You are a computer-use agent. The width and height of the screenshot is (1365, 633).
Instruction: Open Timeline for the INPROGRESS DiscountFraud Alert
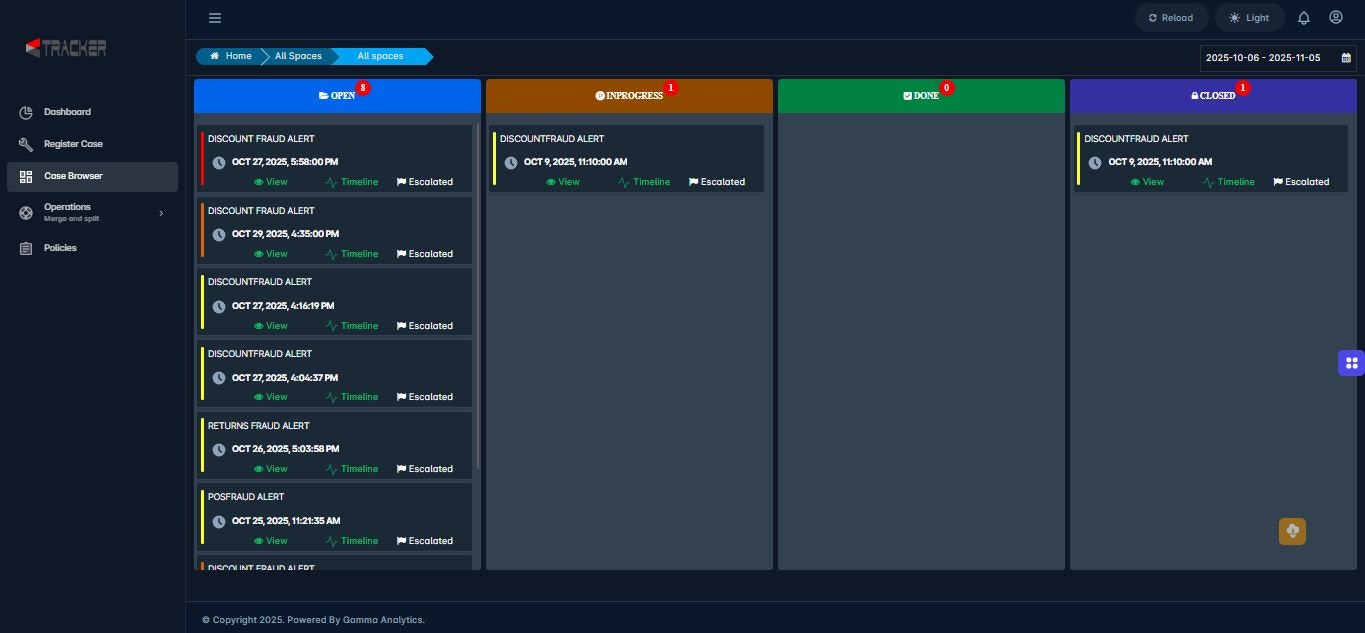coord(645,182)
